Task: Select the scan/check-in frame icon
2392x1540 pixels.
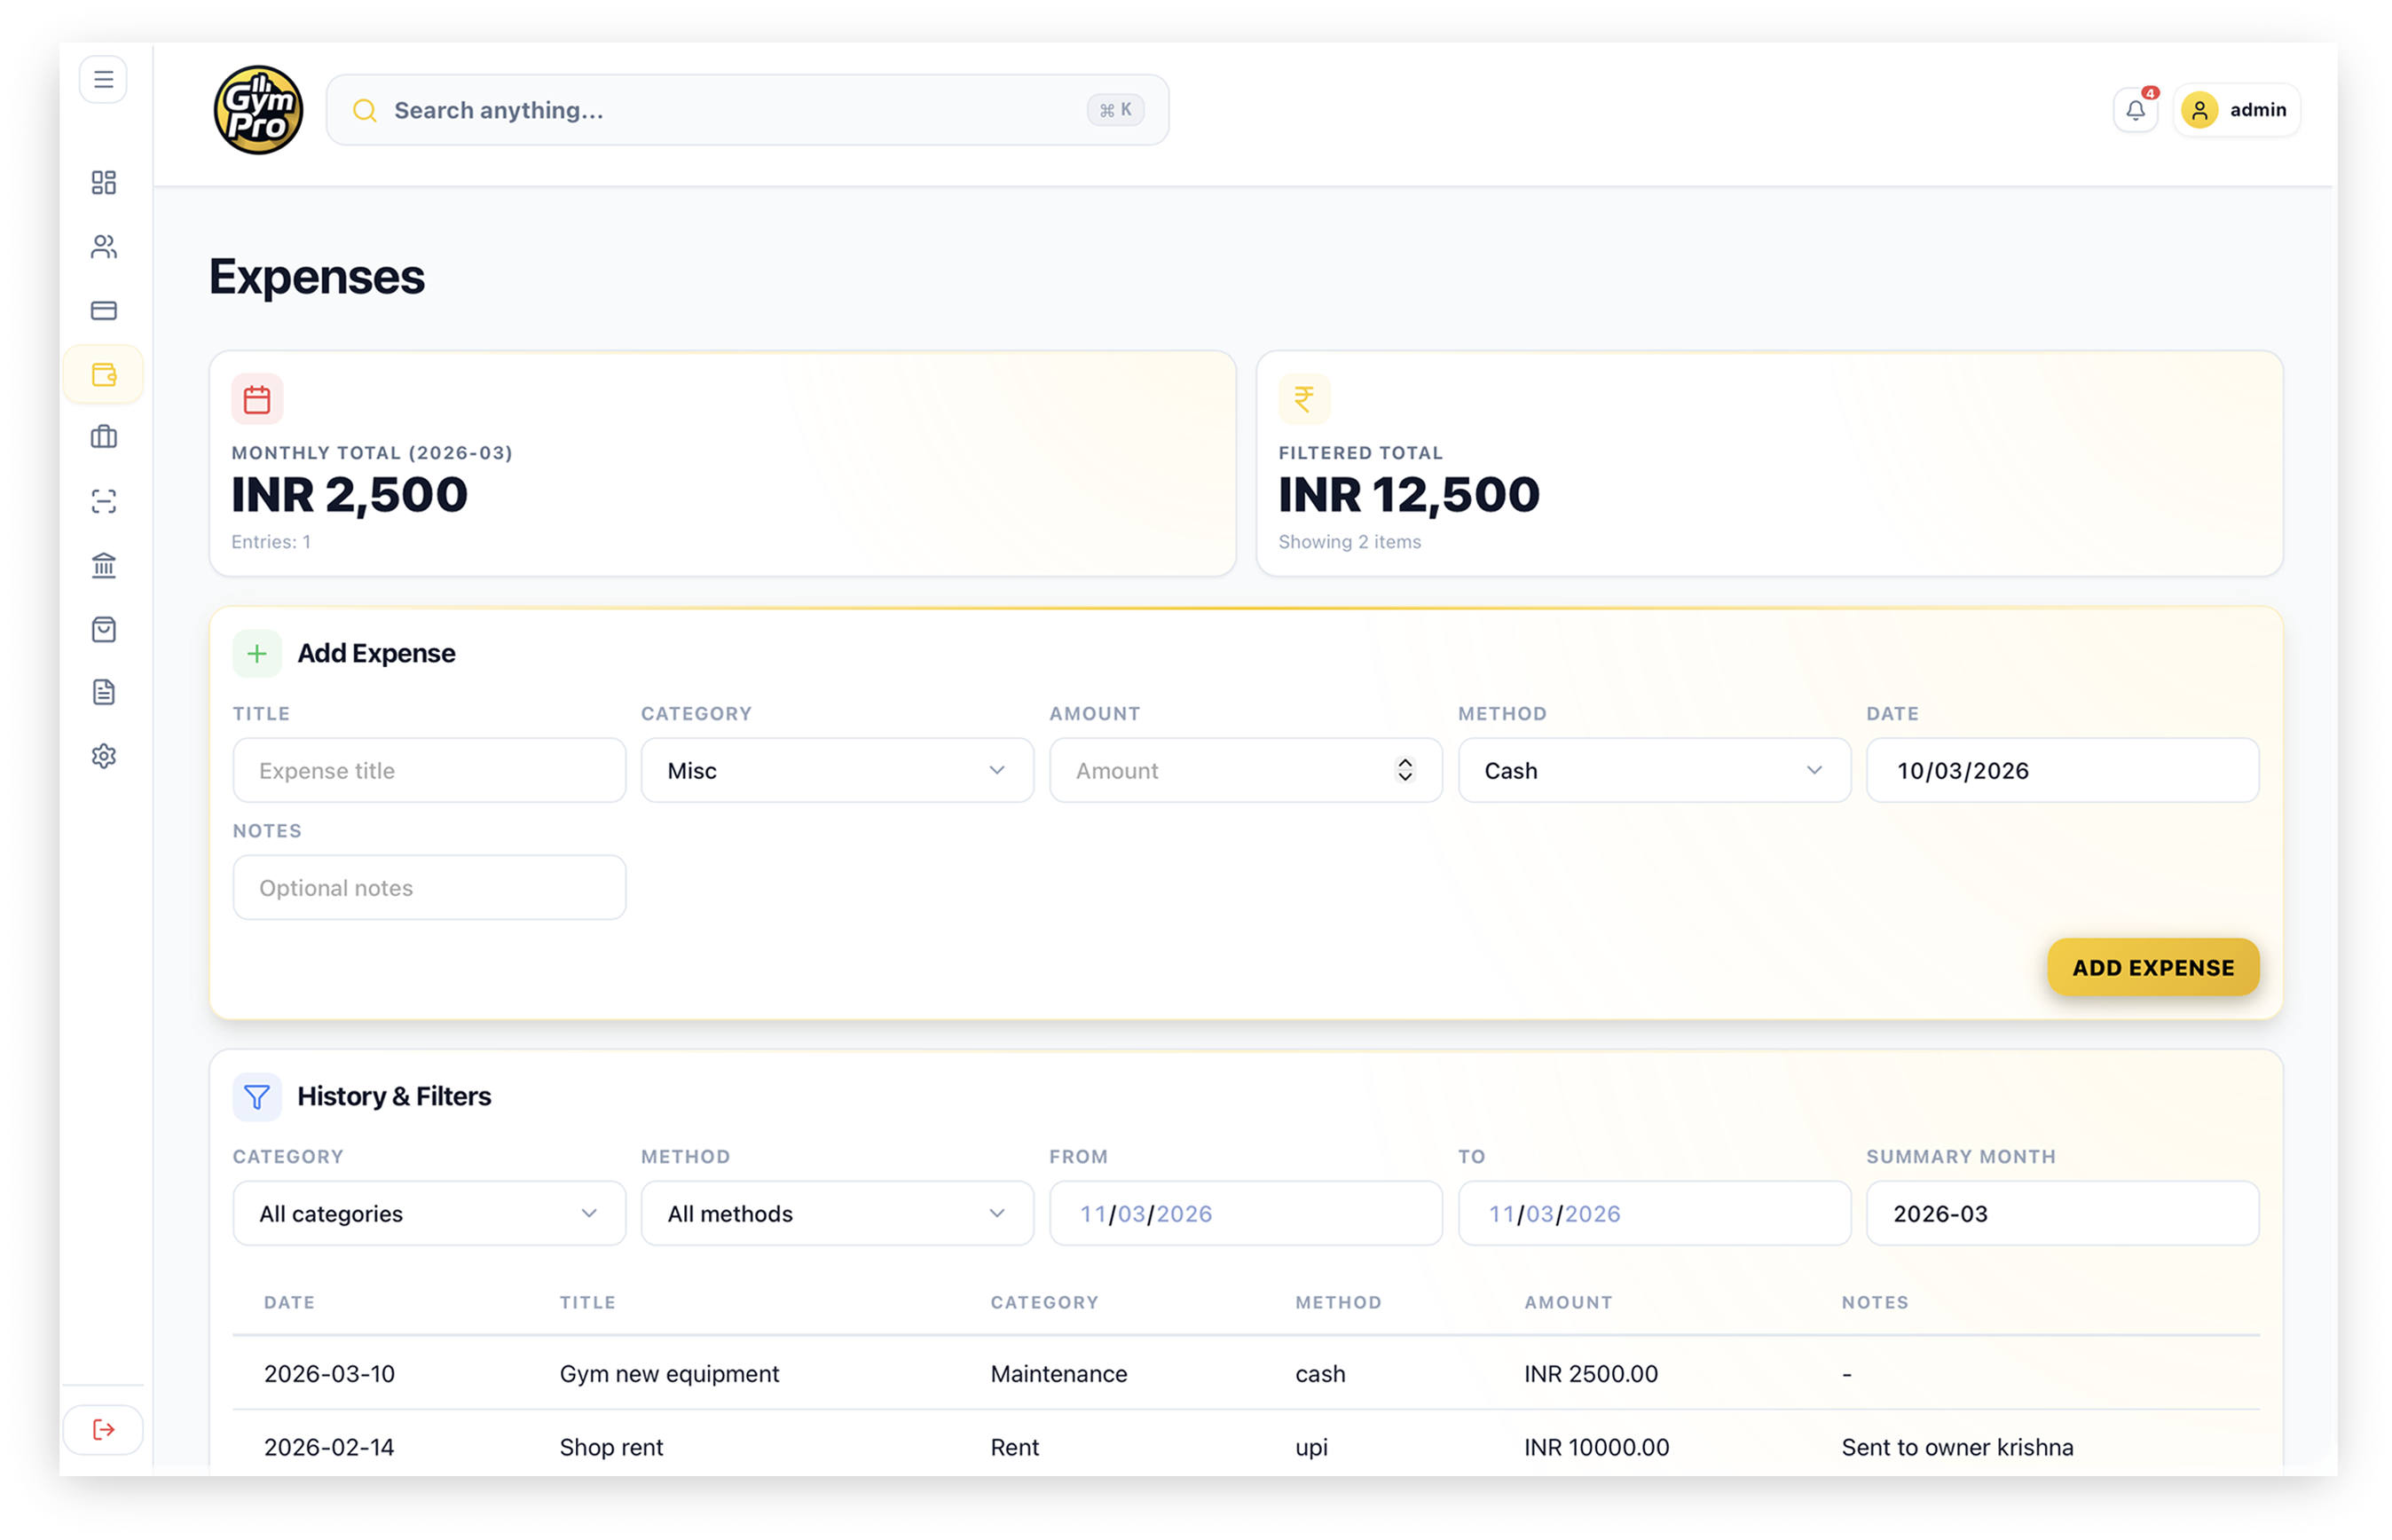Action: (103, 501)
